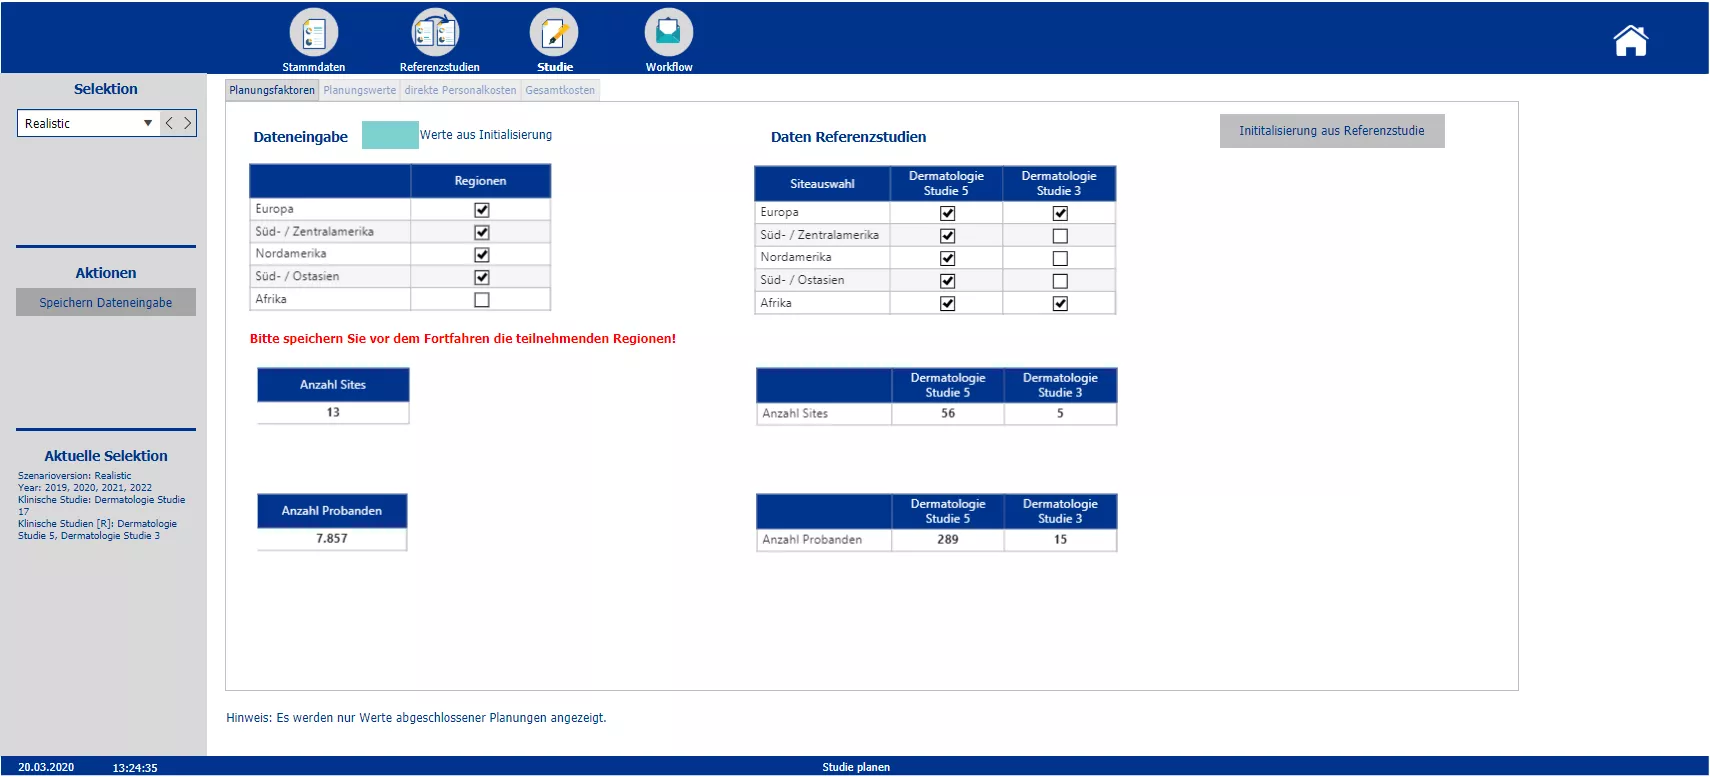The image size is (1710, 777).
Task: Switch to the direkte Personalkosten tab
Action: [x=460, y=90]
